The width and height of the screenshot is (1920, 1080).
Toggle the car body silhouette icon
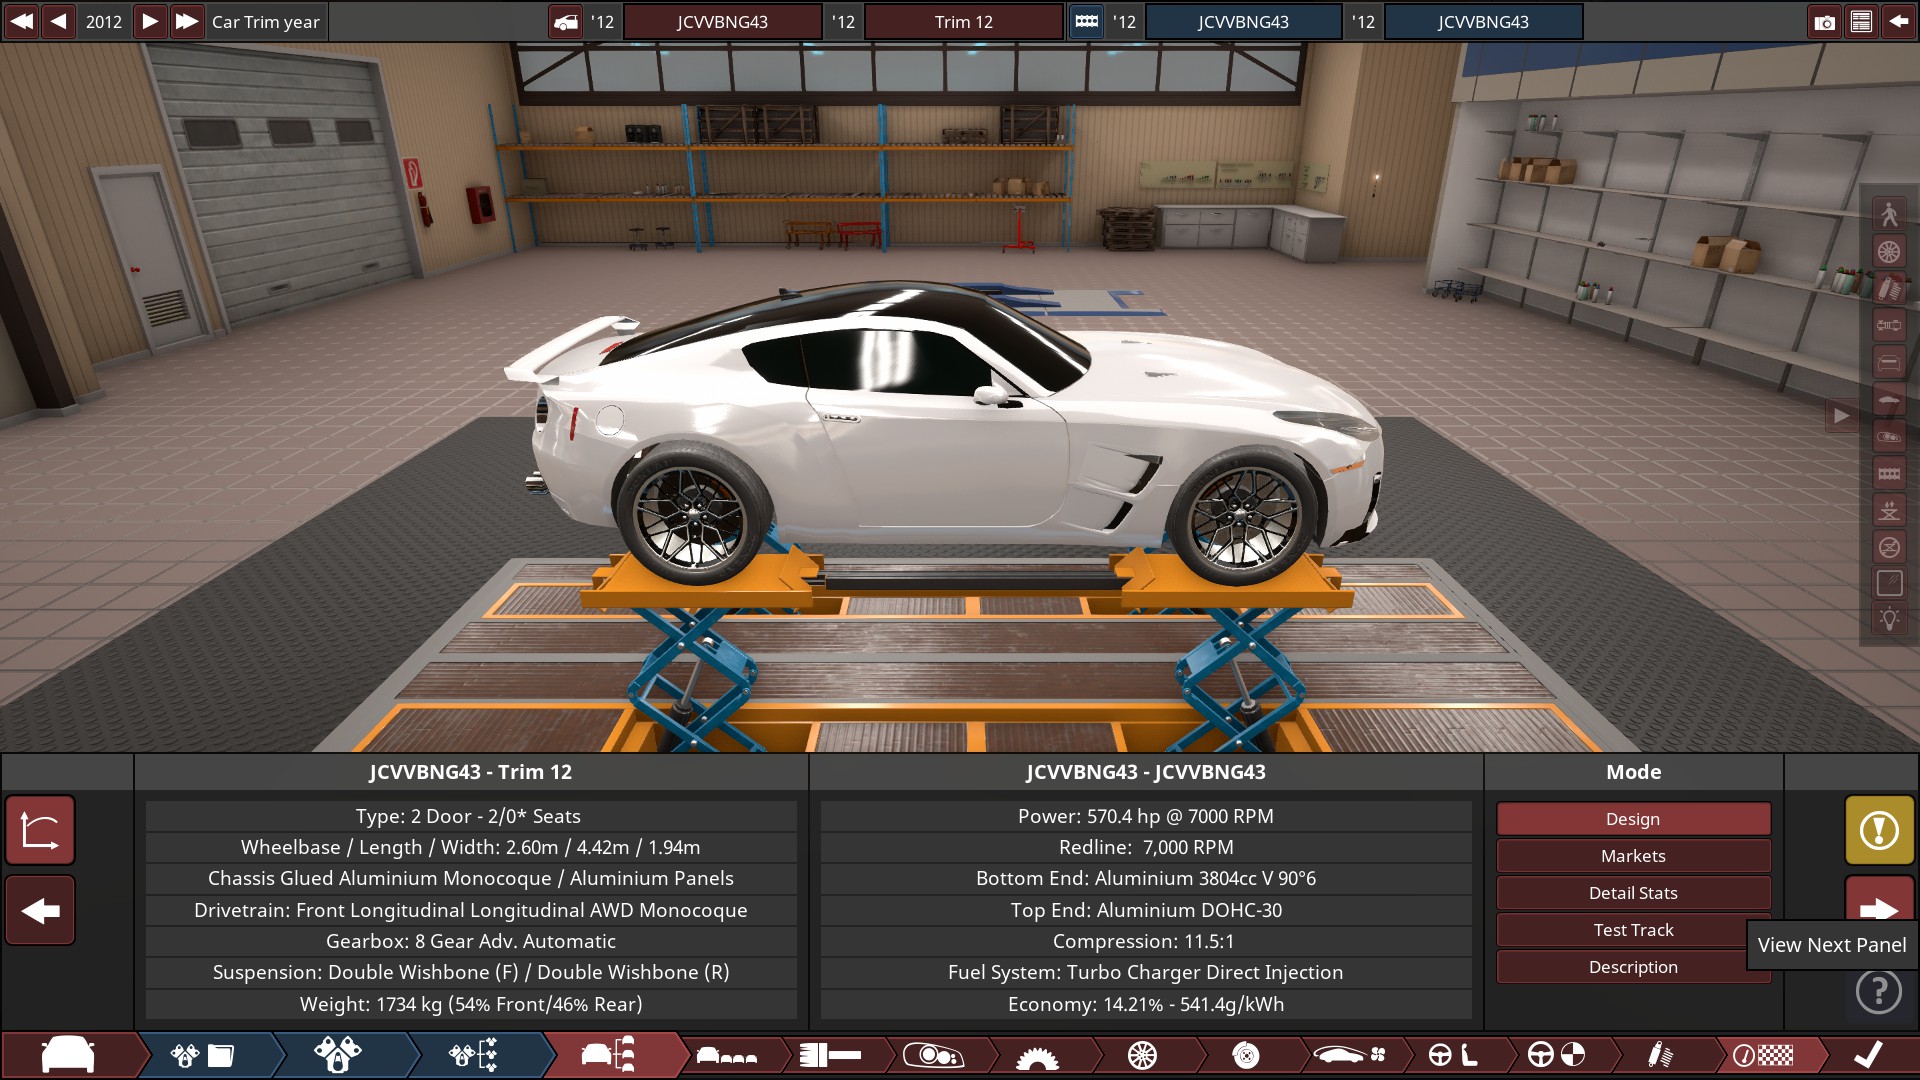1889,399
